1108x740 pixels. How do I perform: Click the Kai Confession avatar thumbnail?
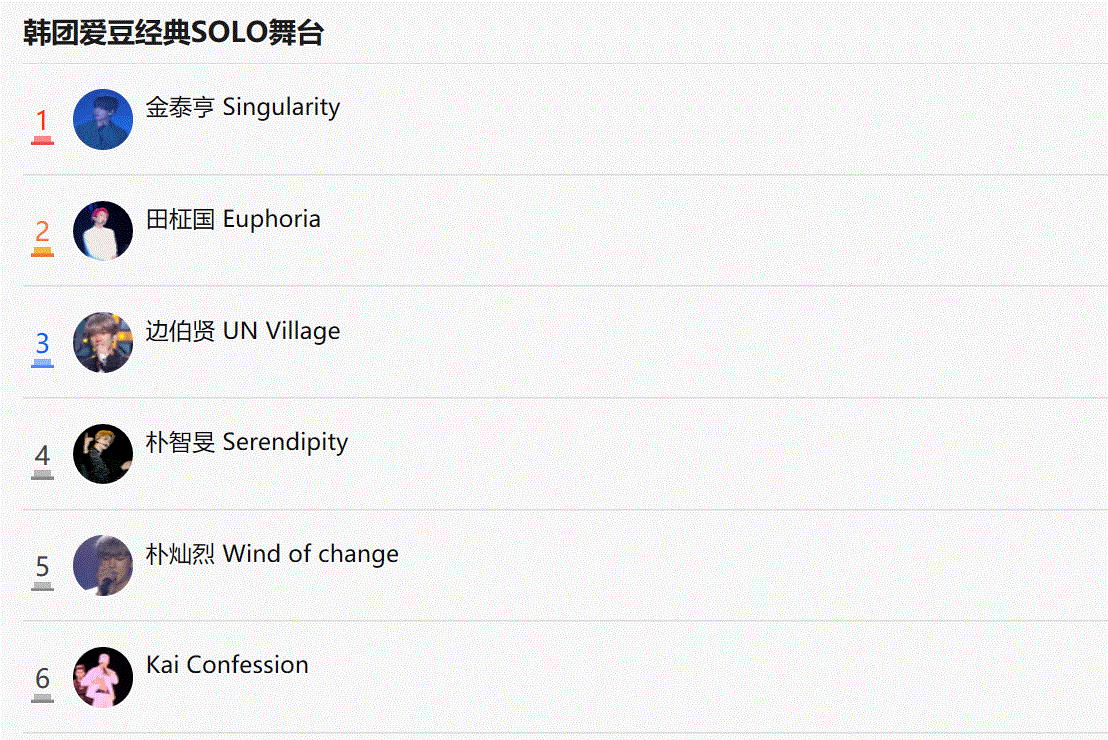click(x=103, y=677)
